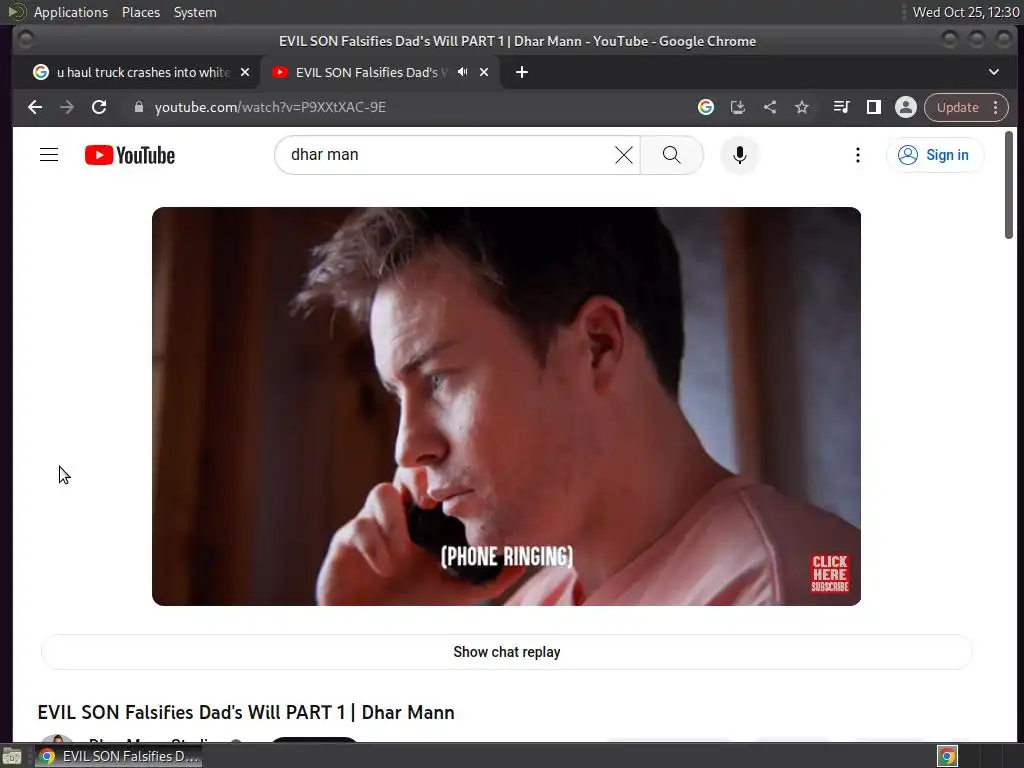The width and height of the screenshot is (1024, 768).
Task: Go to the YouTube home logo
Action: tap(130, 155)
